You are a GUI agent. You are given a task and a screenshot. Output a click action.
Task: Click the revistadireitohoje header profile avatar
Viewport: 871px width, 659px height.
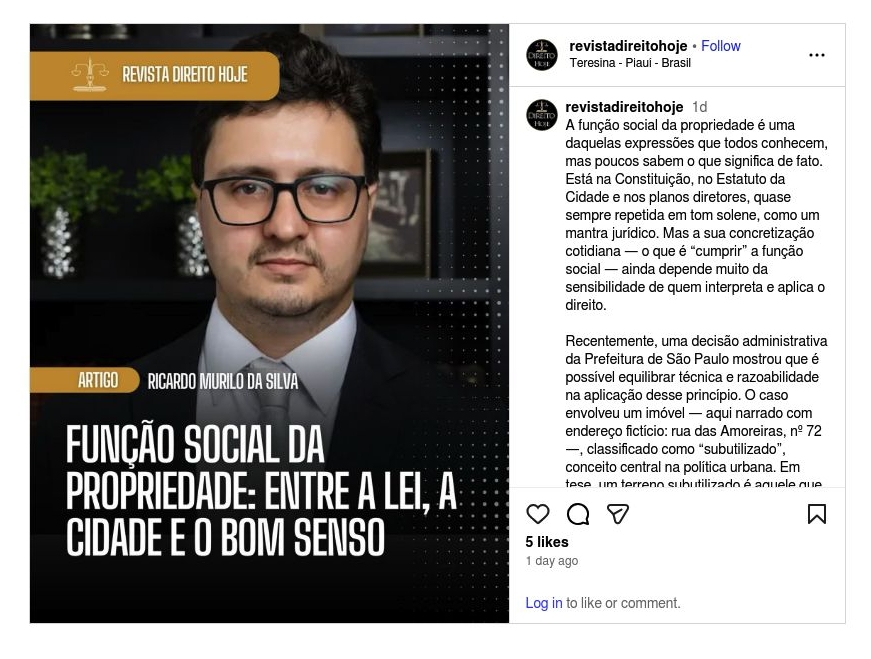(x=542, y=55)
